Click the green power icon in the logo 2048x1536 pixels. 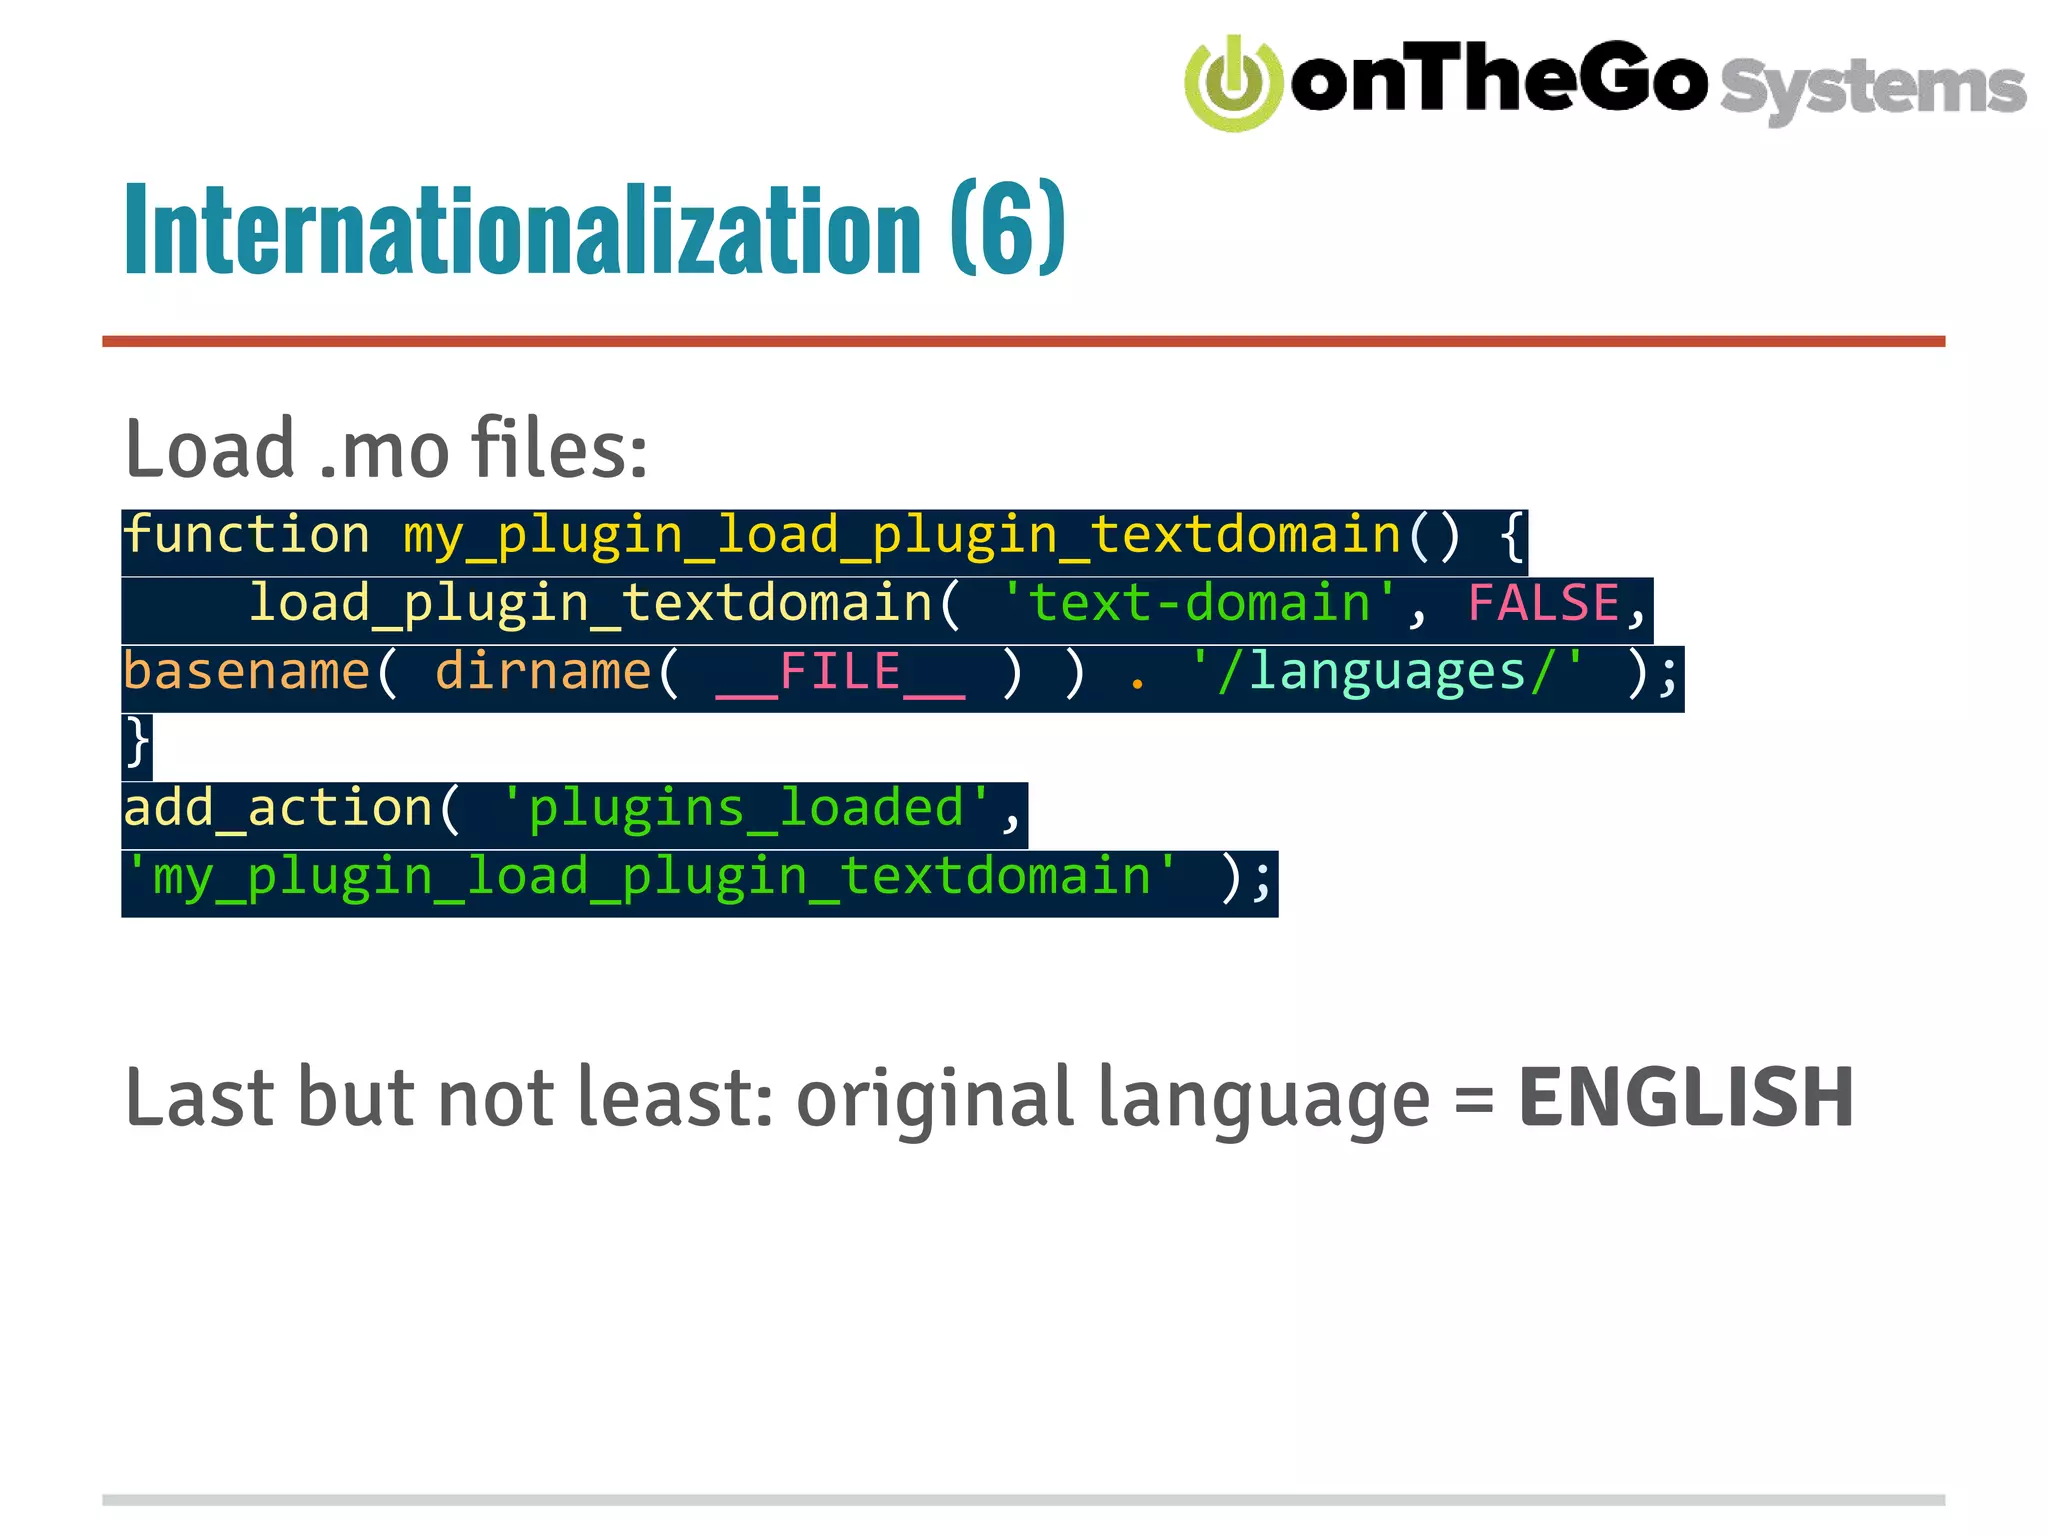click(1233, 83)
